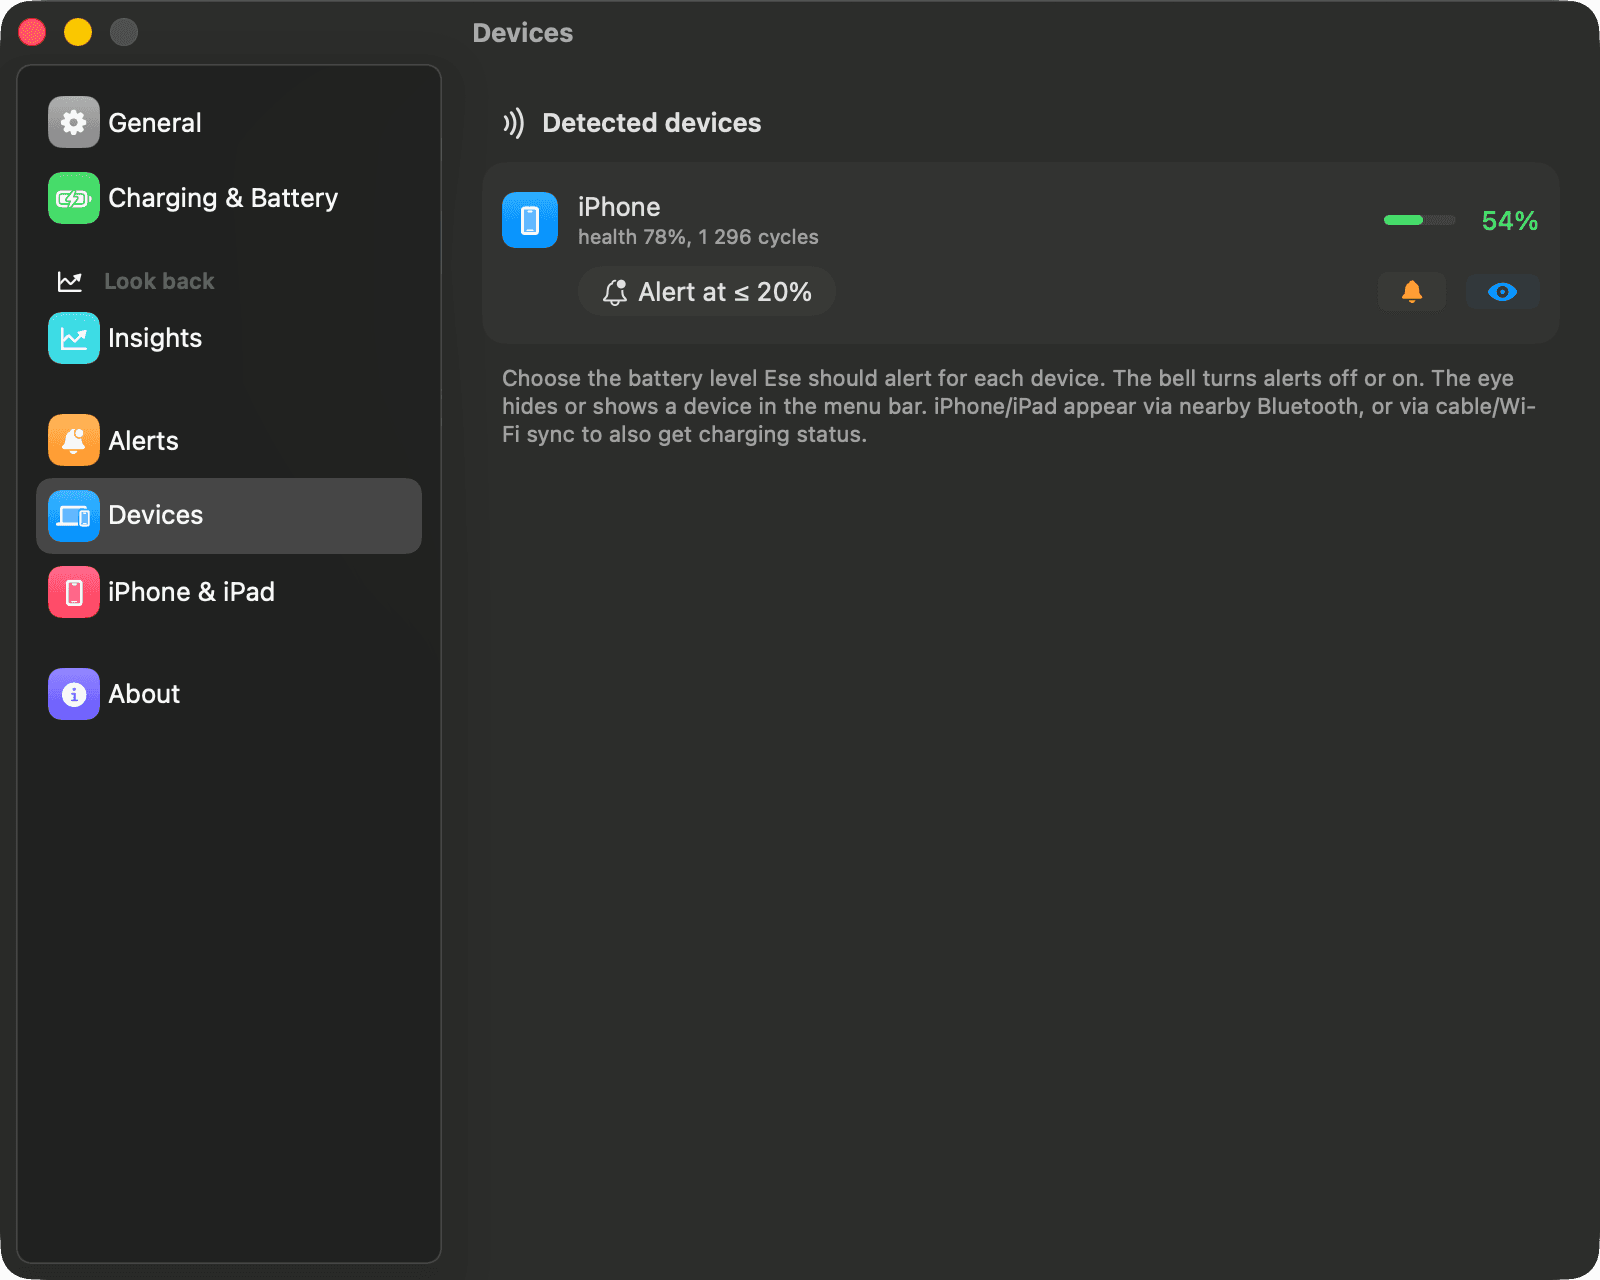Click the Detected devices signal waves icon
Screen dimensions: 1600x1280
(513, 123)
